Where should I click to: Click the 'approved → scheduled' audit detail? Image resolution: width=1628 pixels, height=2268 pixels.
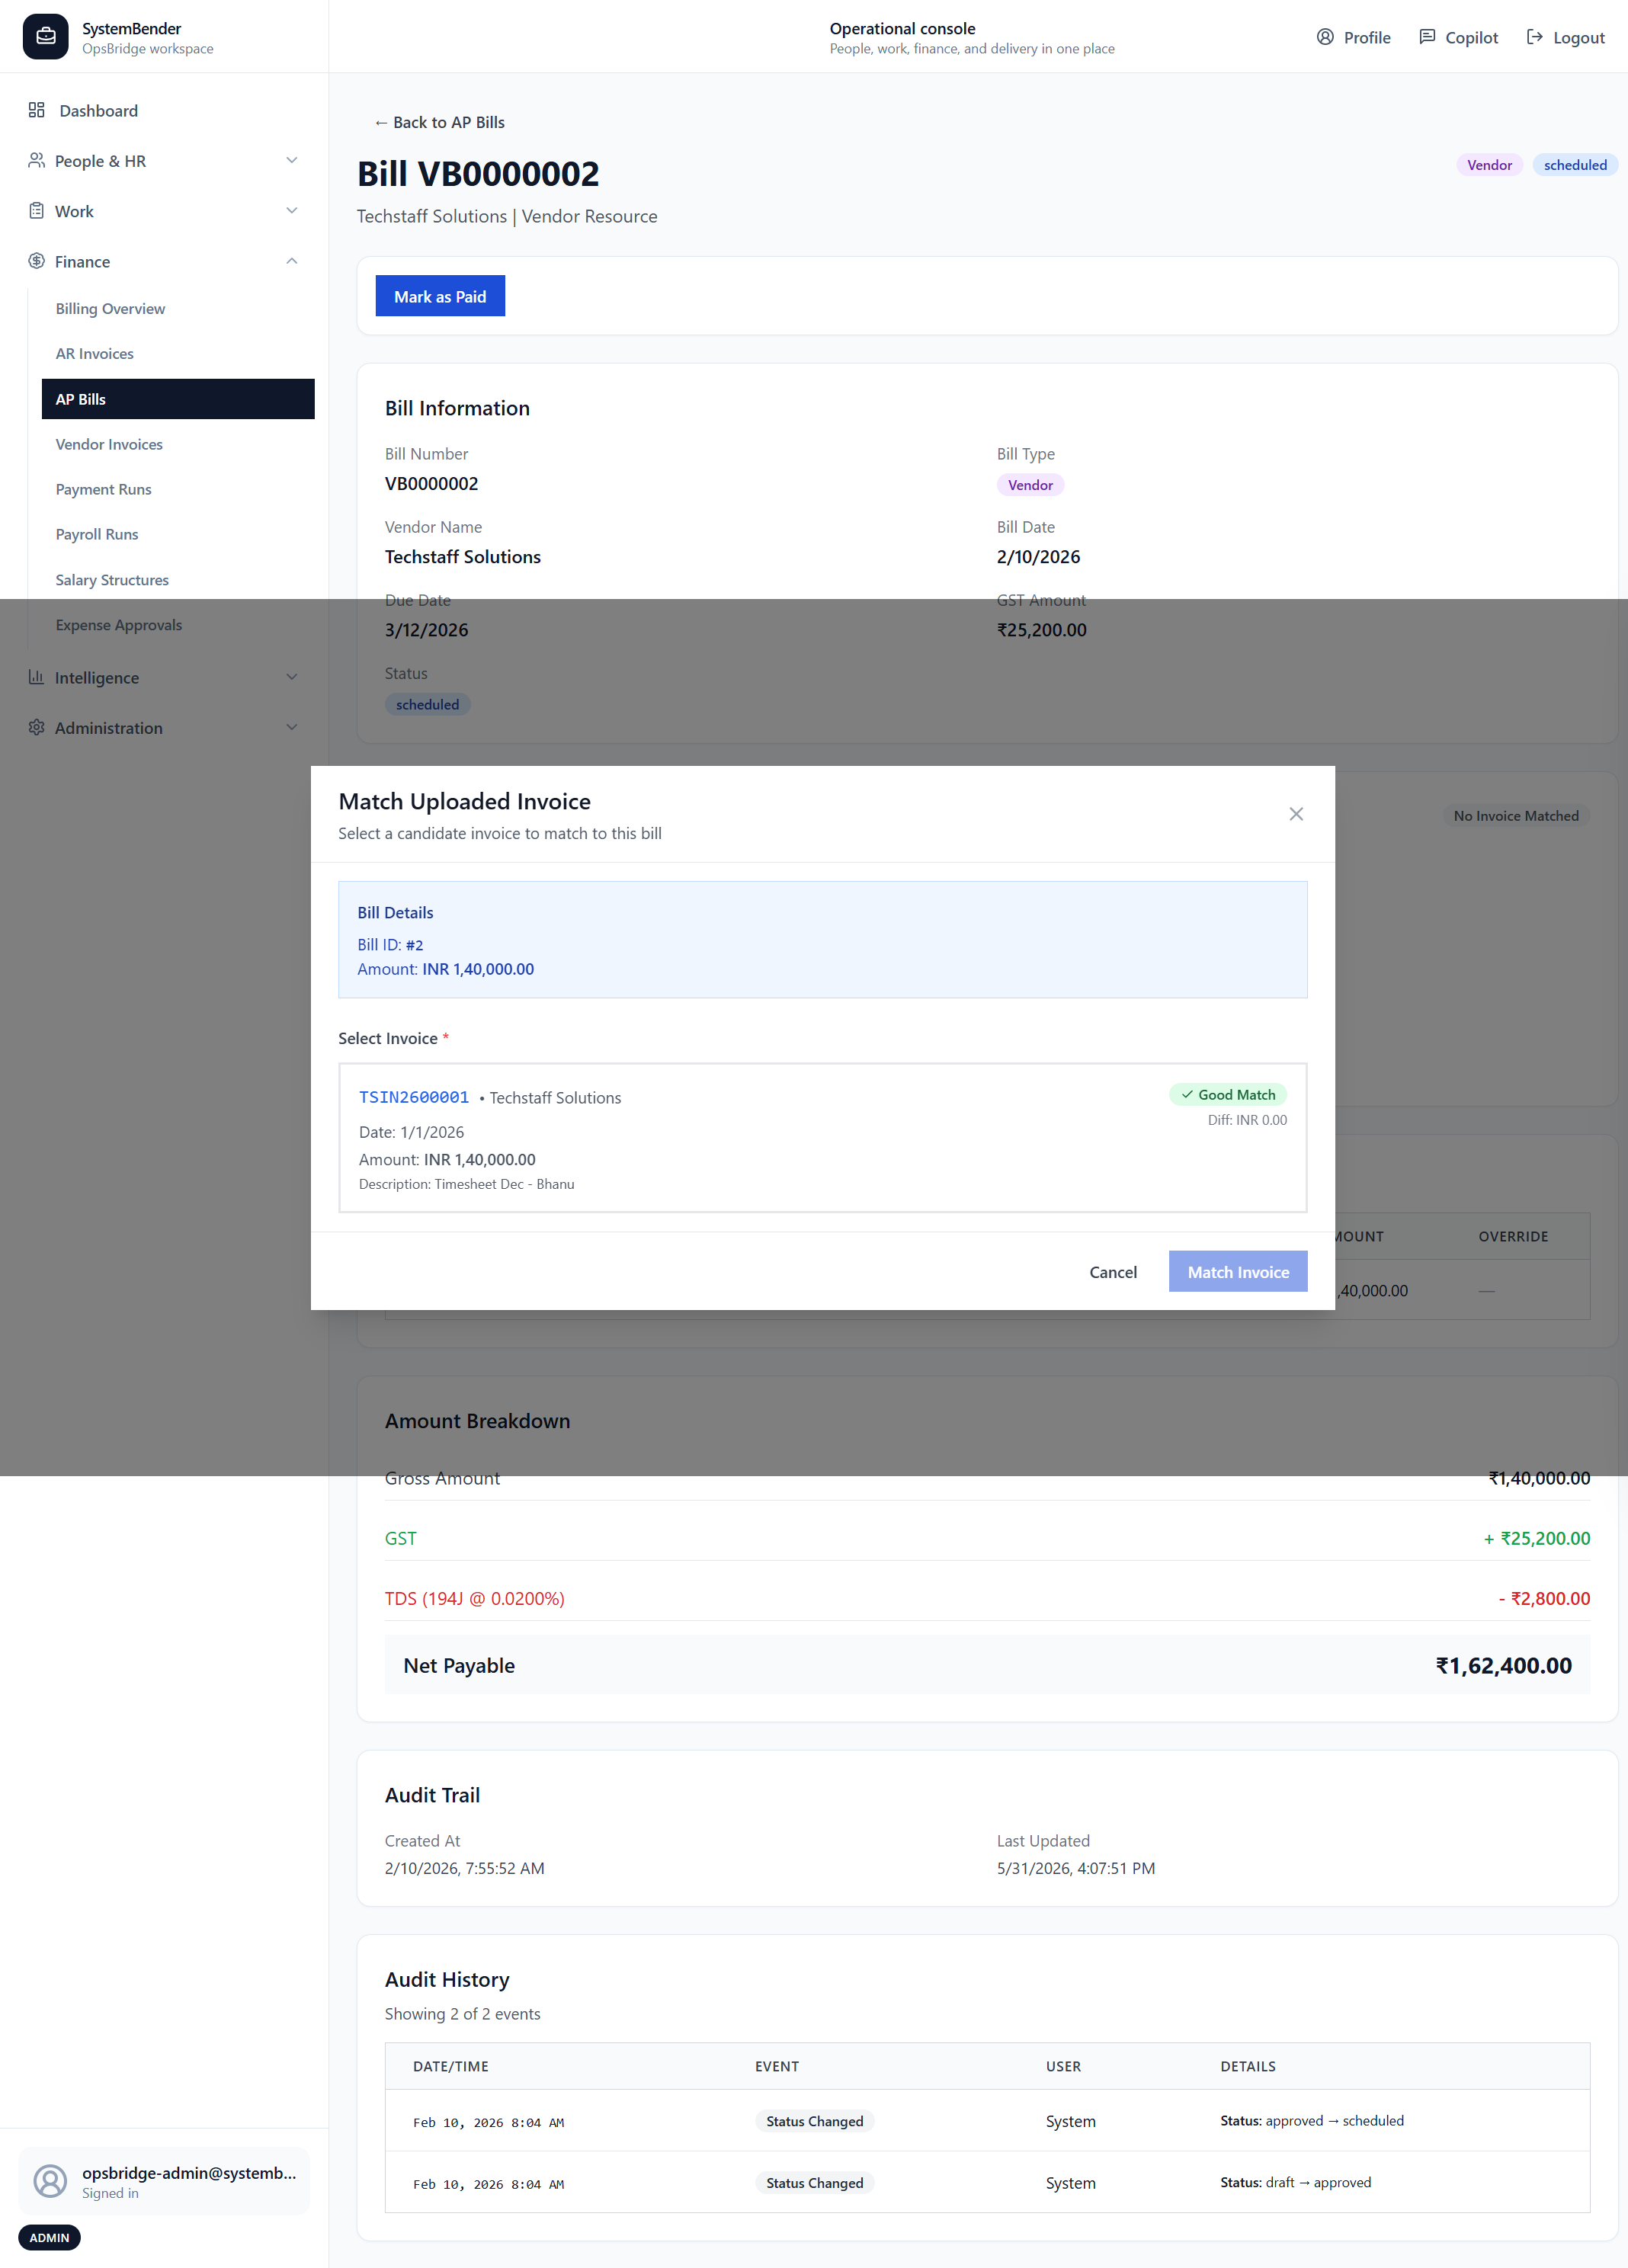tap(1312, 2120)
